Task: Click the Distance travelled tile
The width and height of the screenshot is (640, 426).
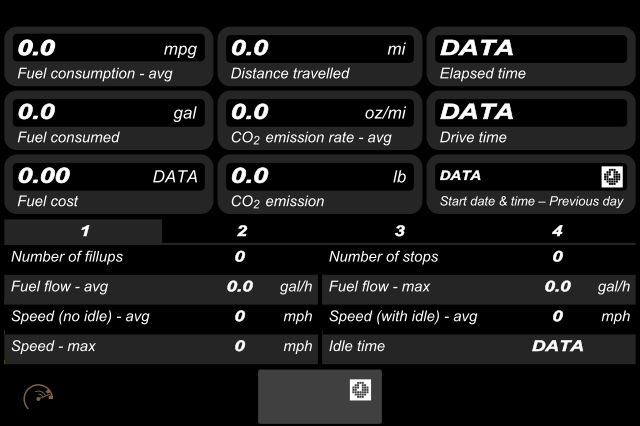Action: [x=320, y=57]
